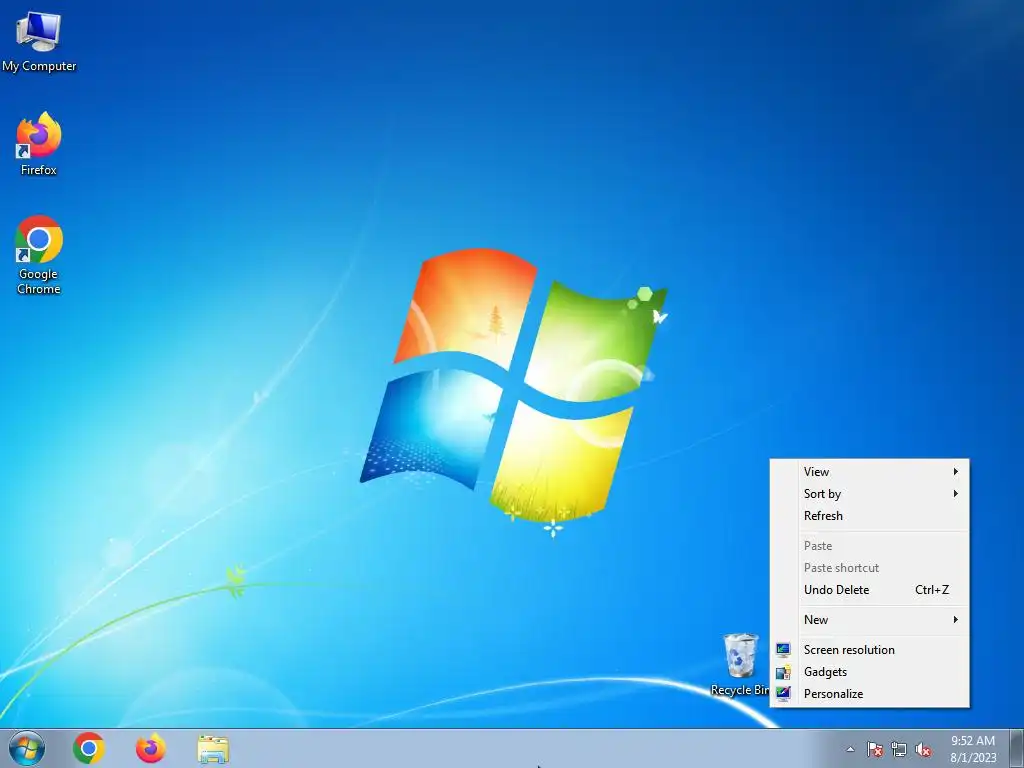Click the muted volume tray icon
The height and width of the screenshot is (768, 1024).
[x=923, y=749]
